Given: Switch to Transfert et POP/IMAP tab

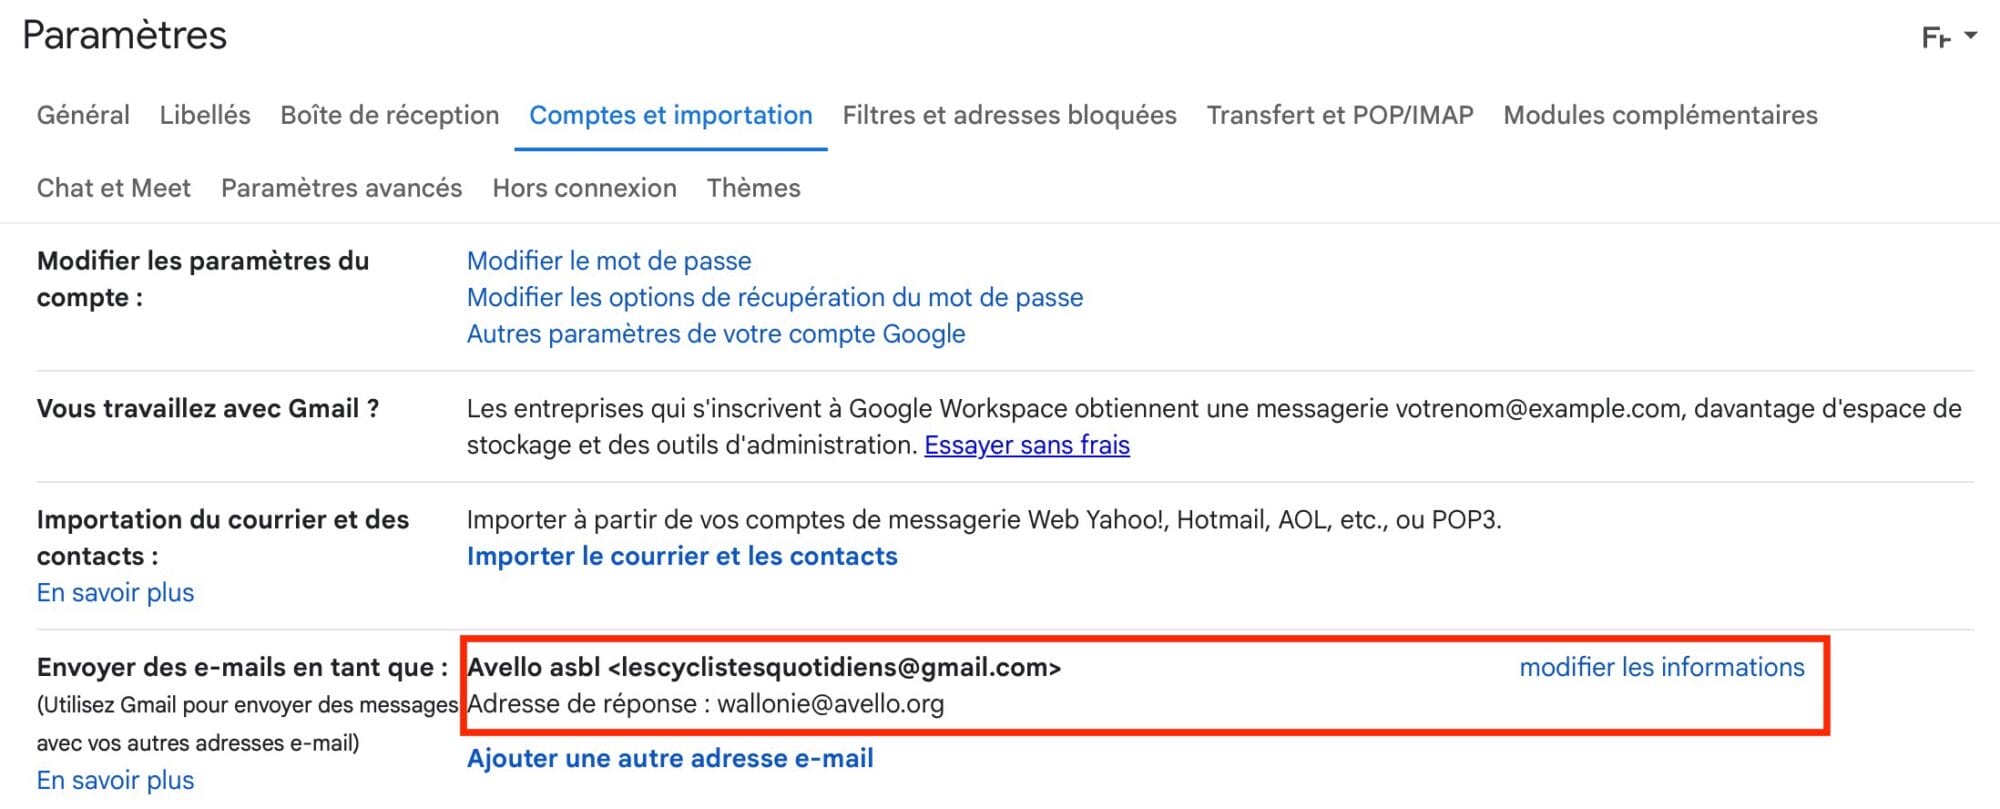Looking at the screenshot, I should (1340, 115).
